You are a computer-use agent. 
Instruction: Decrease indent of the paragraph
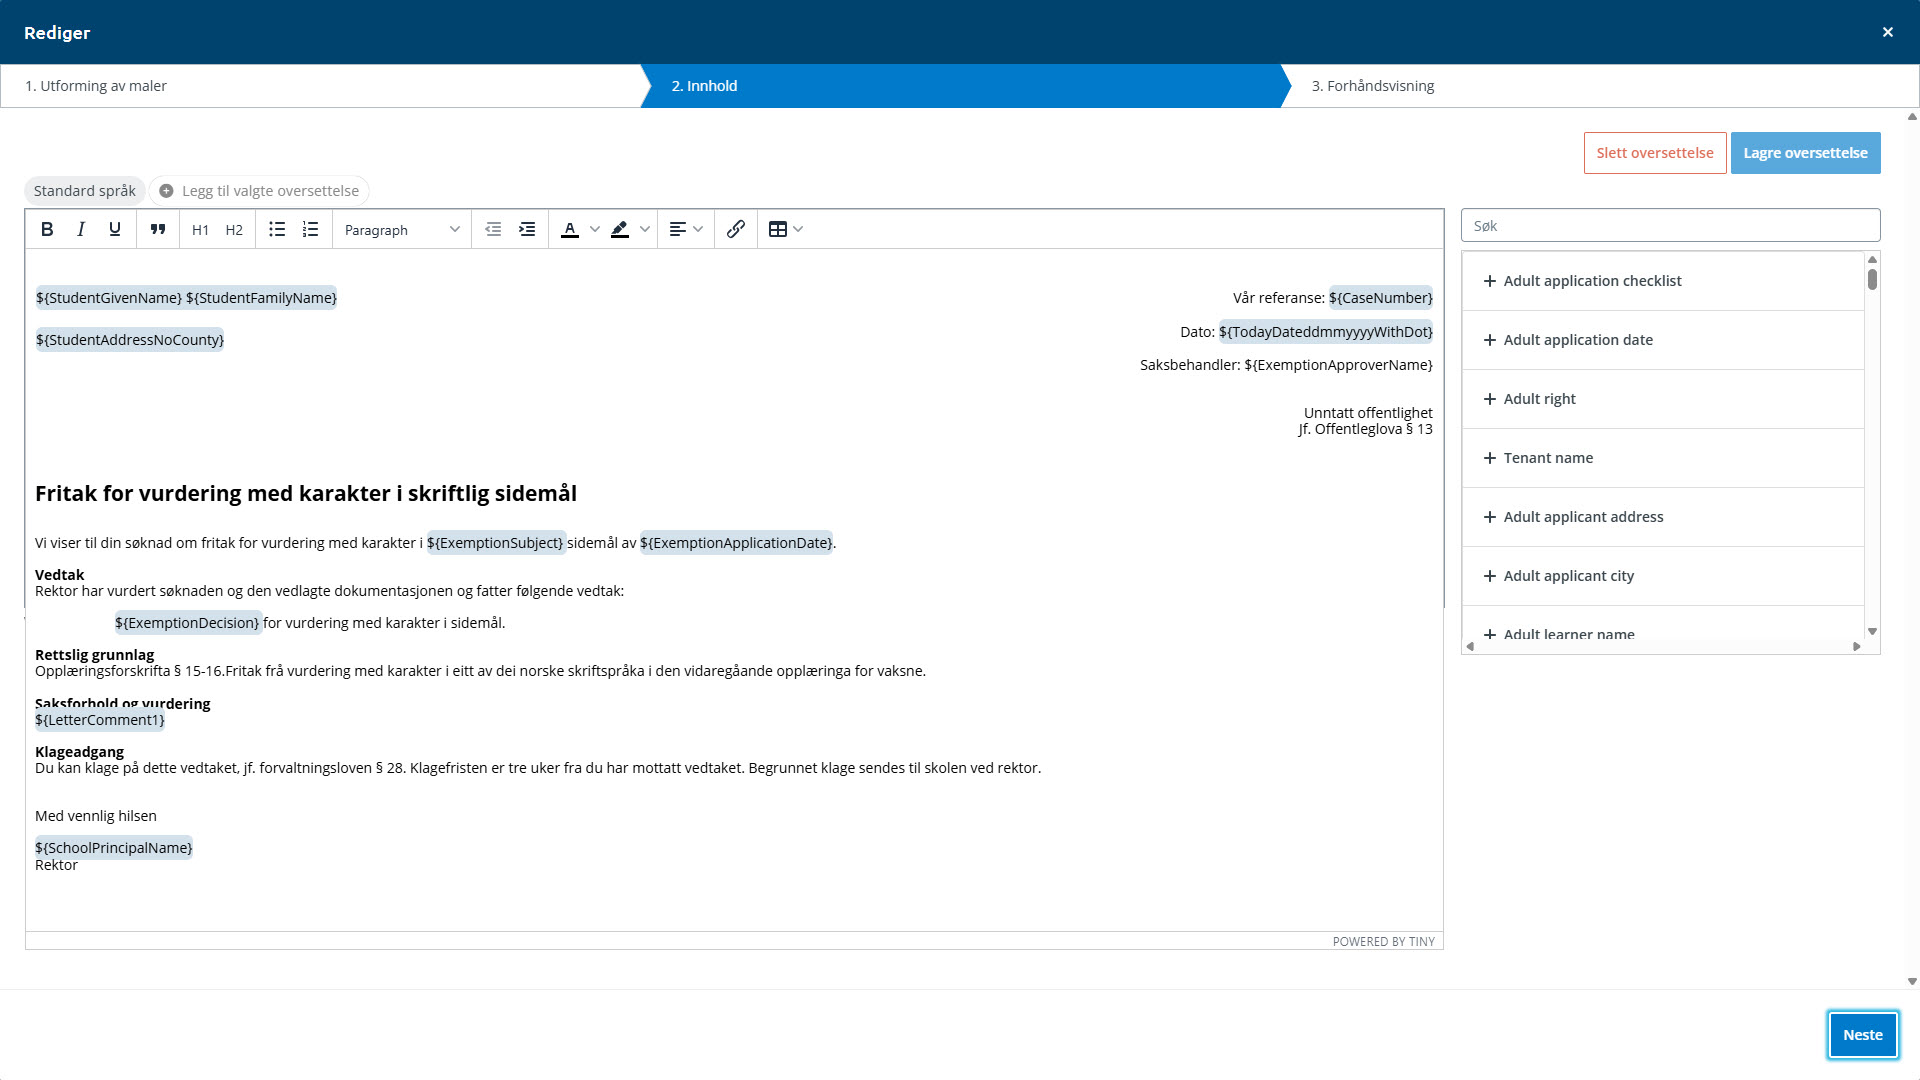[493, 229]
